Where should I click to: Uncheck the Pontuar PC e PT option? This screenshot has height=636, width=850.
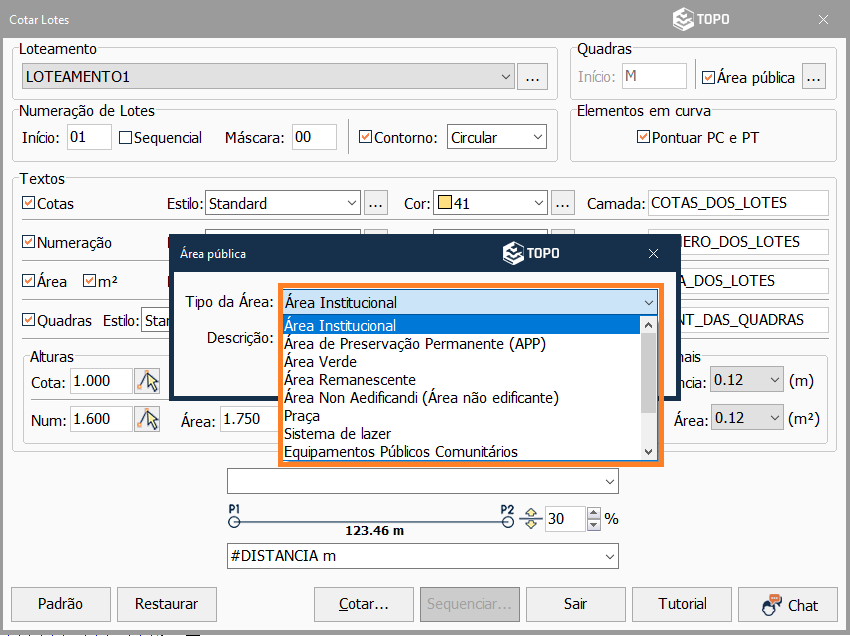click(643, 137)
